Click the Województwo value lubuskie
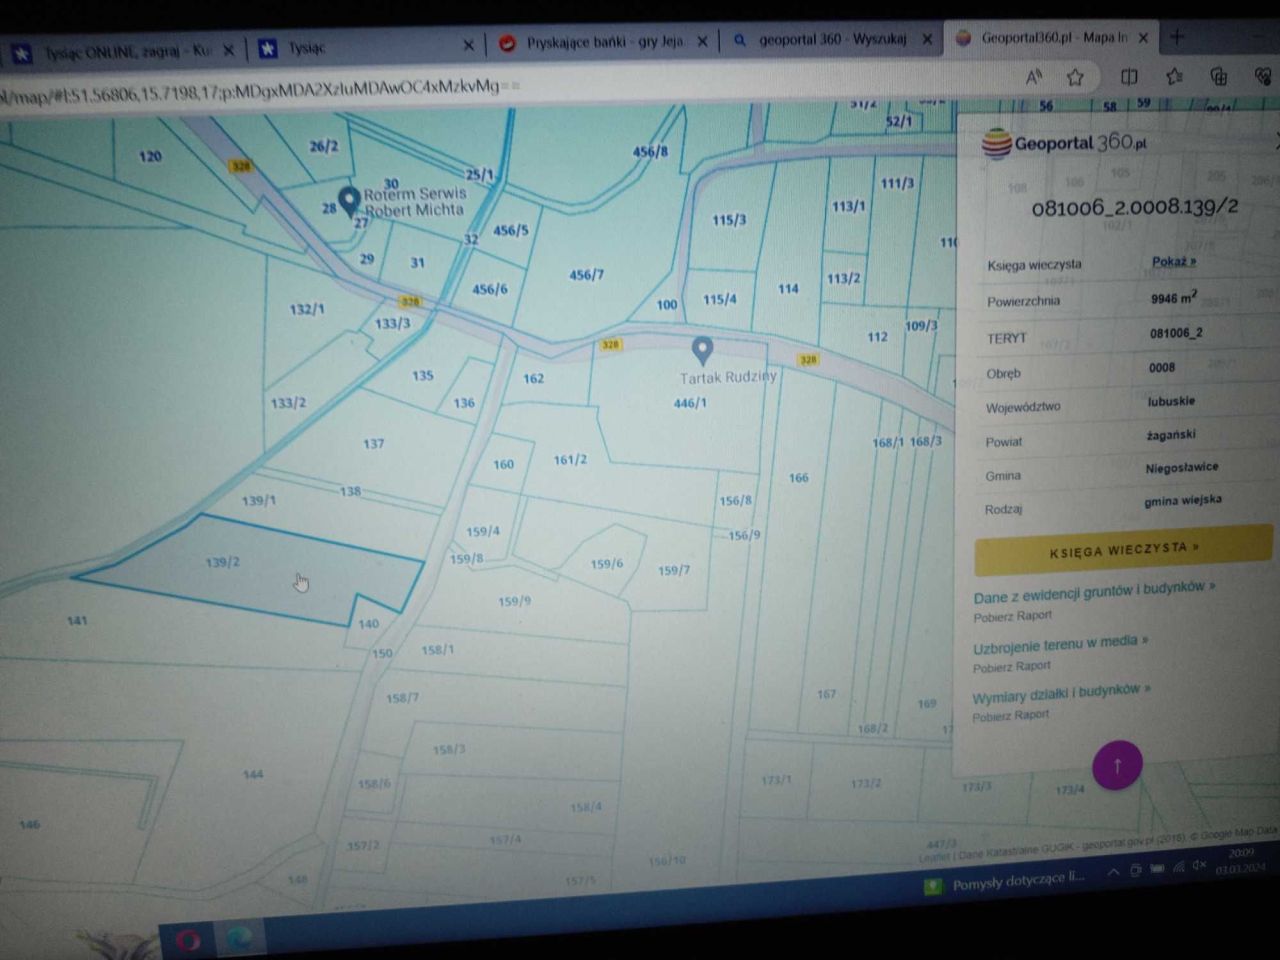The width and height of the screenshot is (1280, 960). [x=1171, y=401]
